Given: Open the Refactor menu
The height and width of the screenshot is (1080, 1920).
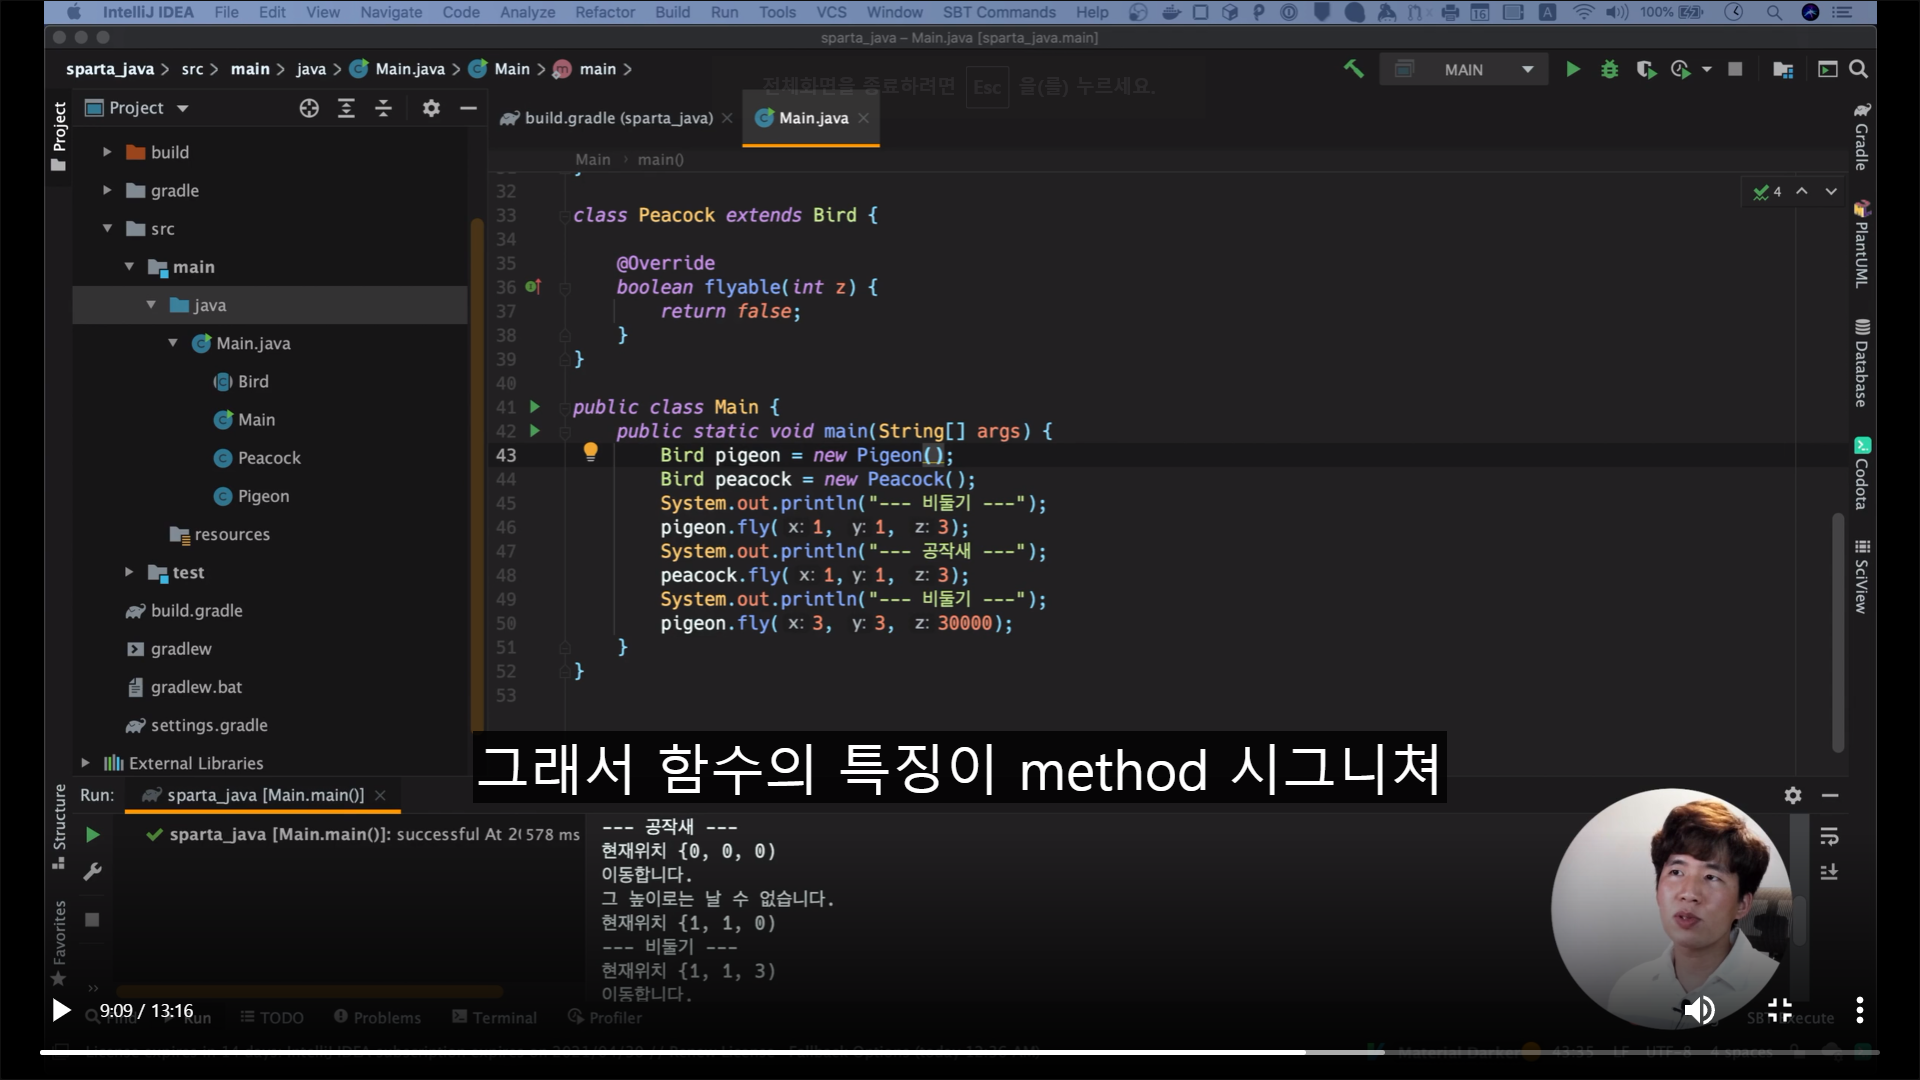Looking at the screenshot, I should pyautogui.click(x=605, y=12).
